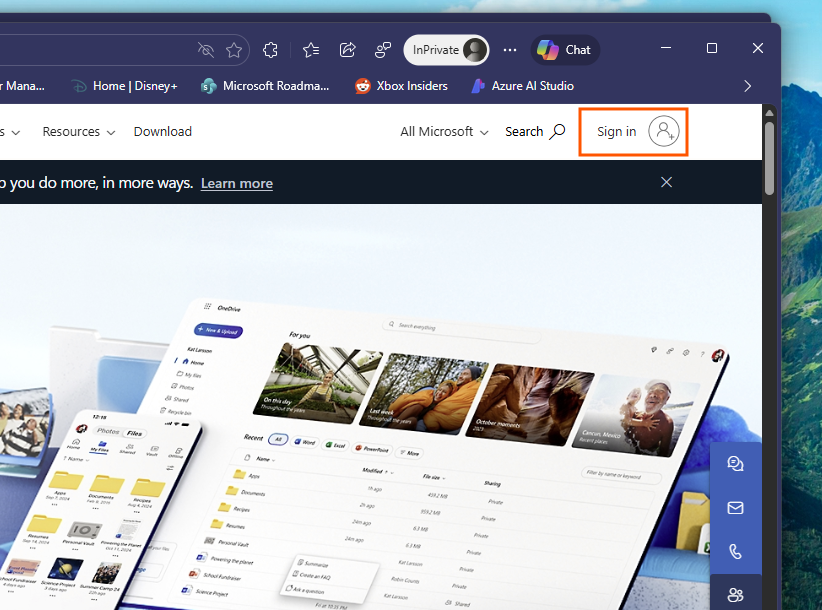Viewport: 822px width, 610px height.
Task: Click the Share icon in toolbar
Action: pyautogui.click(x=347, y=50)
